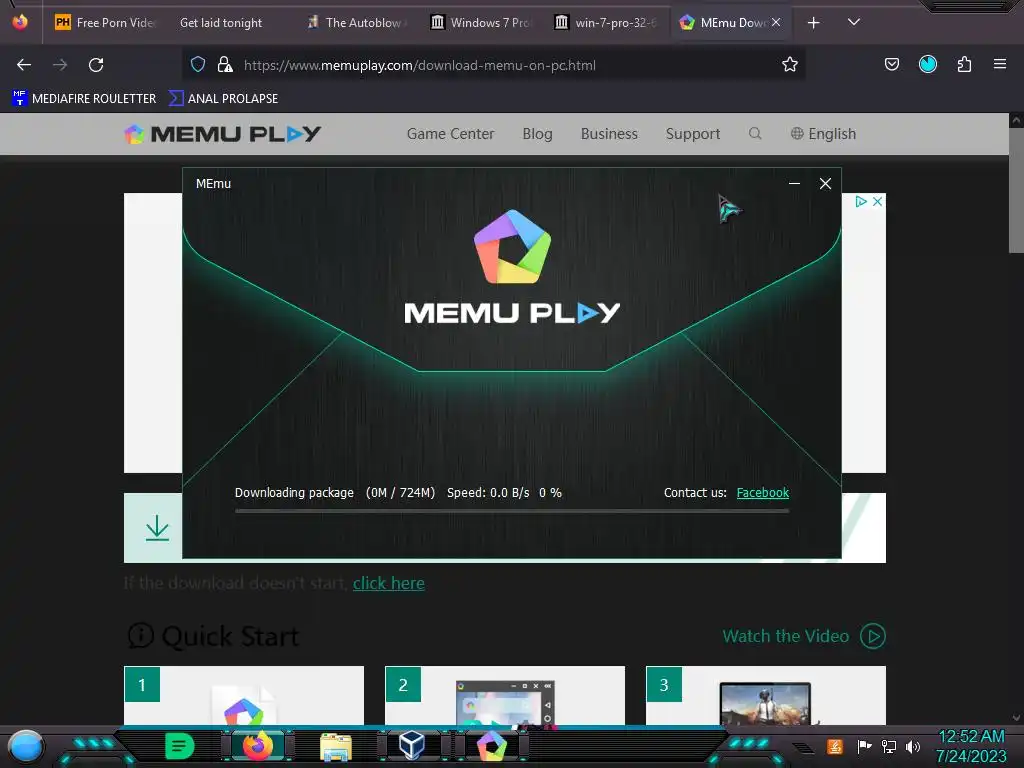This screenshot has width=1024, height=768.
Task: Click the website search magnifier icon
Action: pyautogui.click(x=755, y=133)
